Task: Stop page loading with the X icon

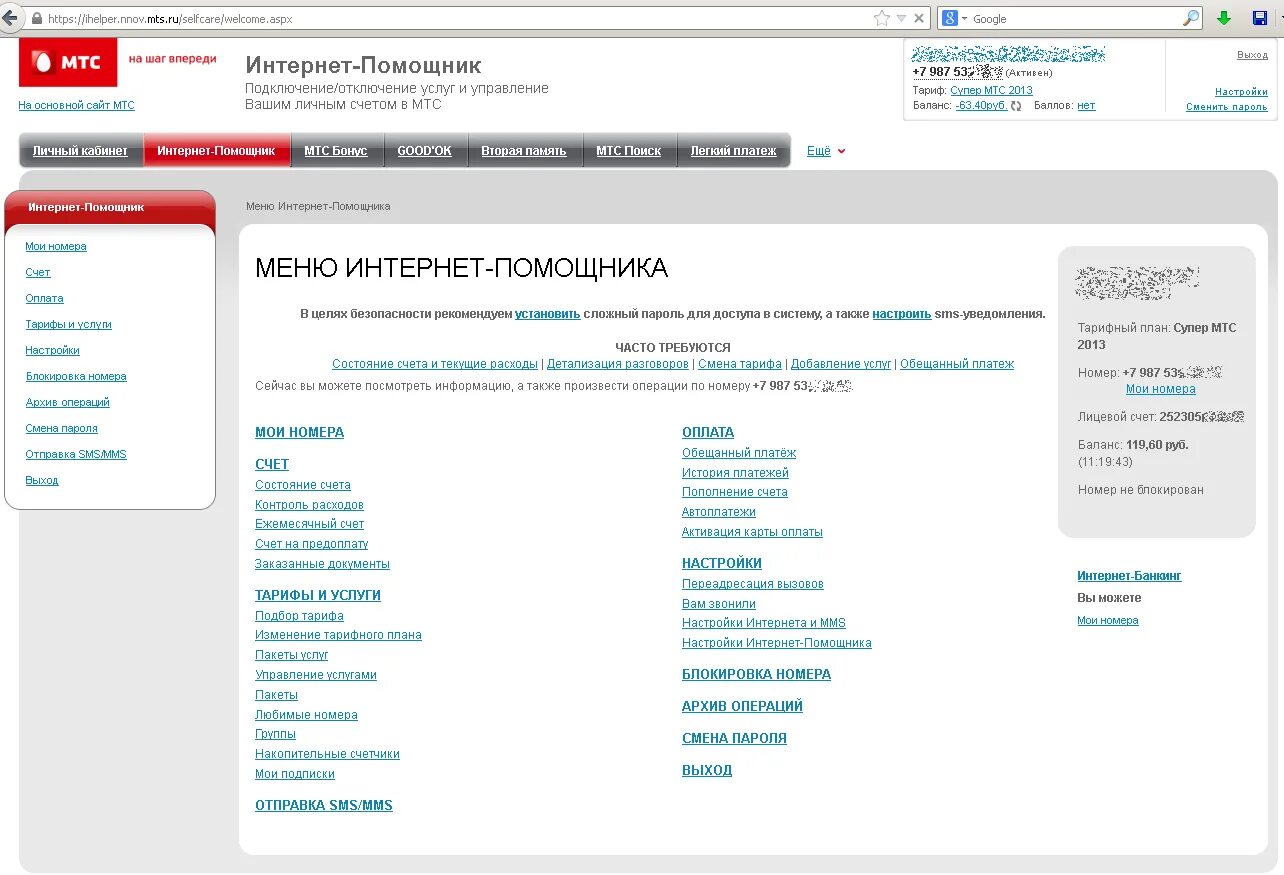Action: click(919, 18)
